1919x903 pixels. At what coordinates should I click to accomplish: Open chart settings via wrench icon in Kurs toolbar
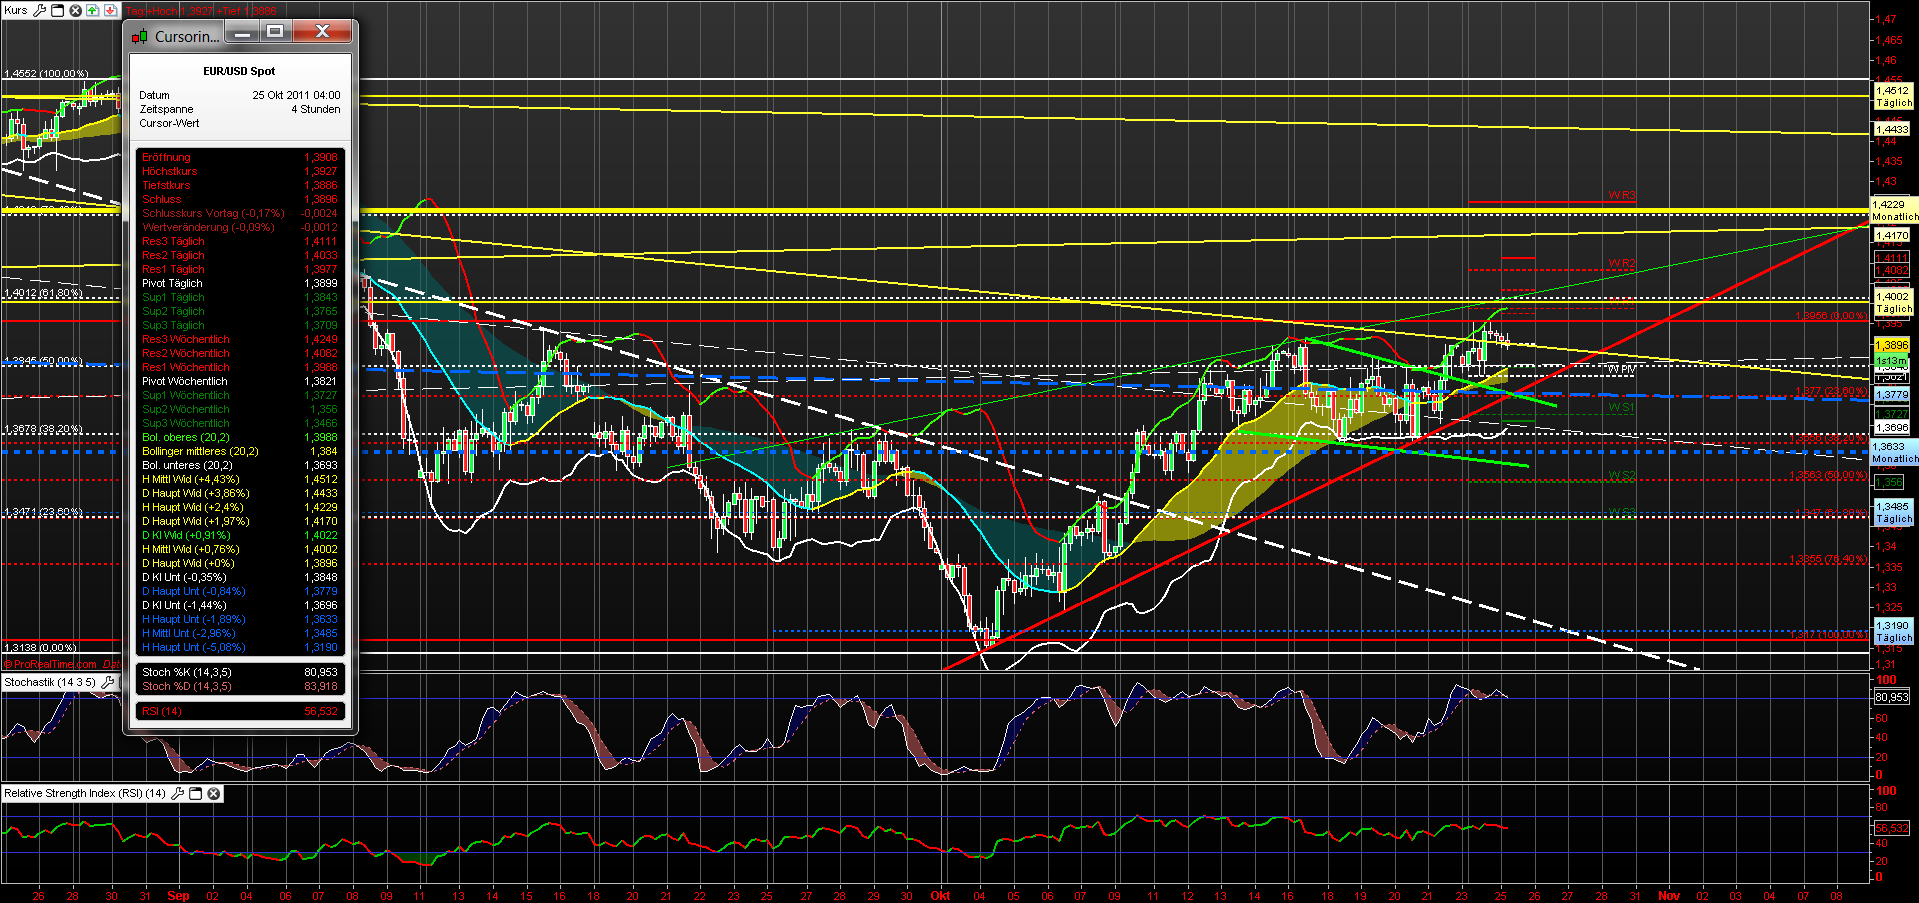40,10
